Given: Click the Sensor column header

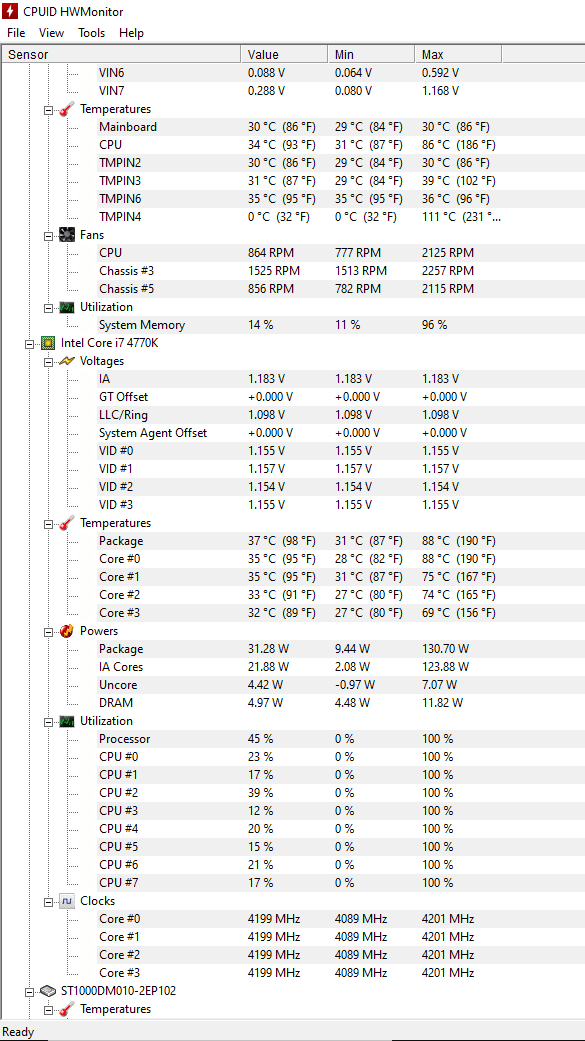Looking at the screenshot, I should point(122,54).
